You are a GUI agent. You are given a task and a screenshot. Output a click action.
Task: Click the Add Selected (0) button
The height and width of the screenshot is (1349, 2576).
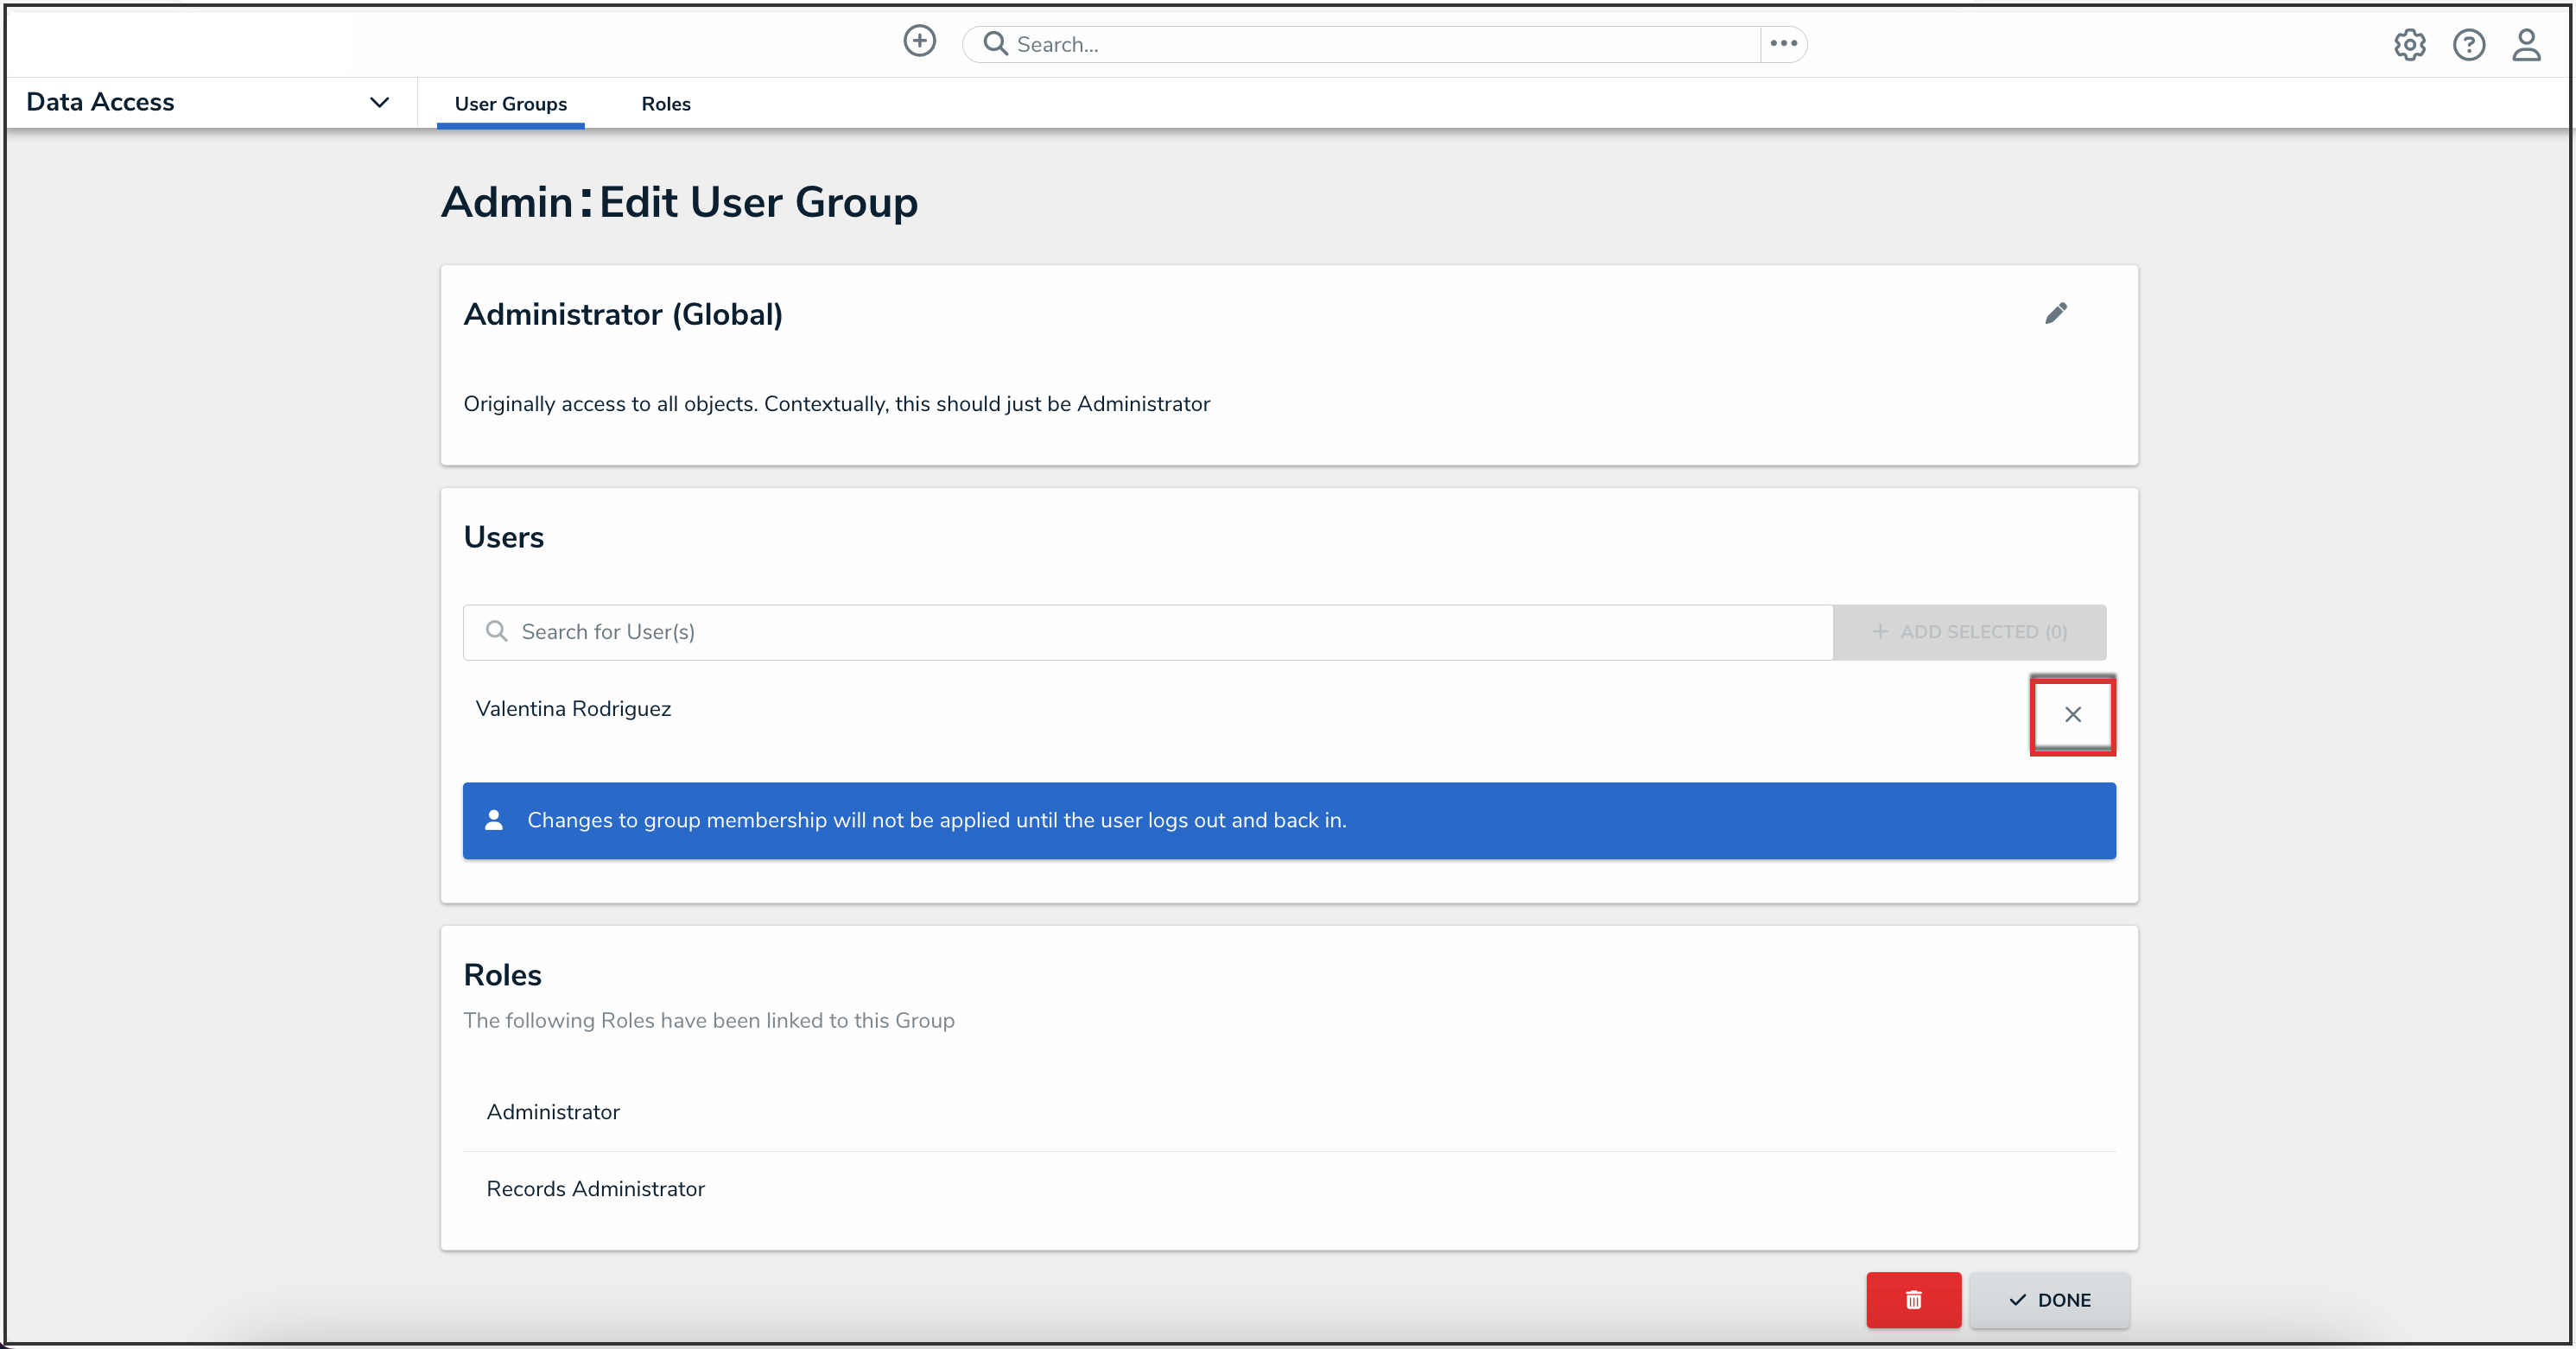tap(1969, 632)
